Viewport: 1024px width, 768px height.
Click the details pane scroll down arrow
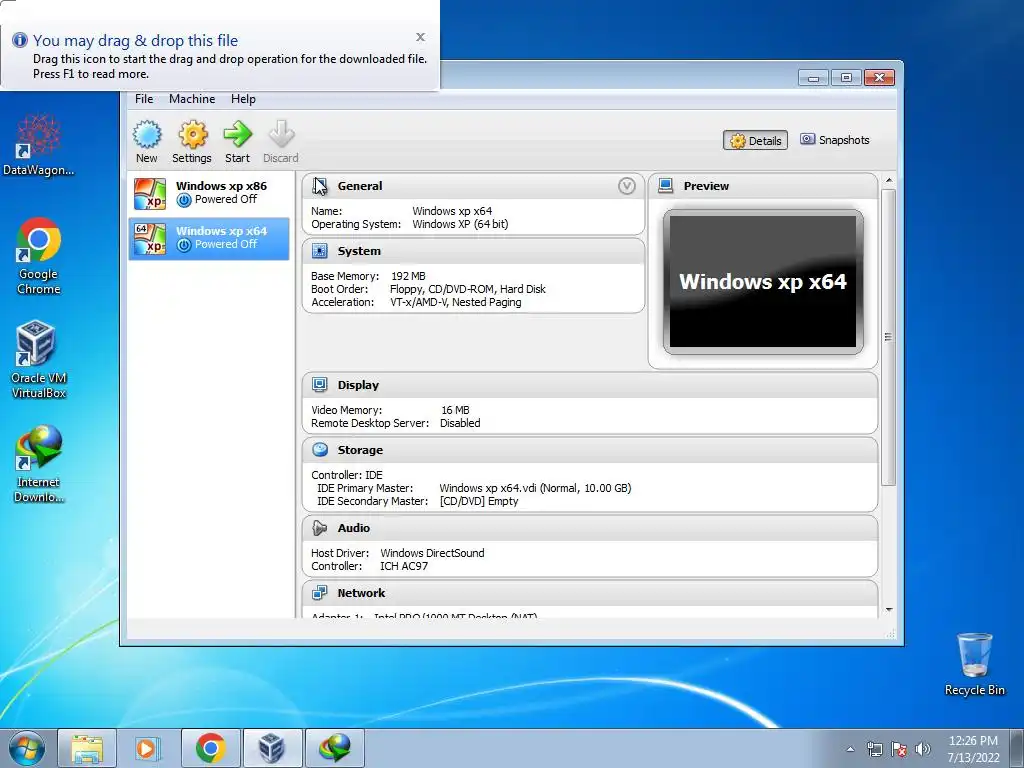[x=888, y=609]
